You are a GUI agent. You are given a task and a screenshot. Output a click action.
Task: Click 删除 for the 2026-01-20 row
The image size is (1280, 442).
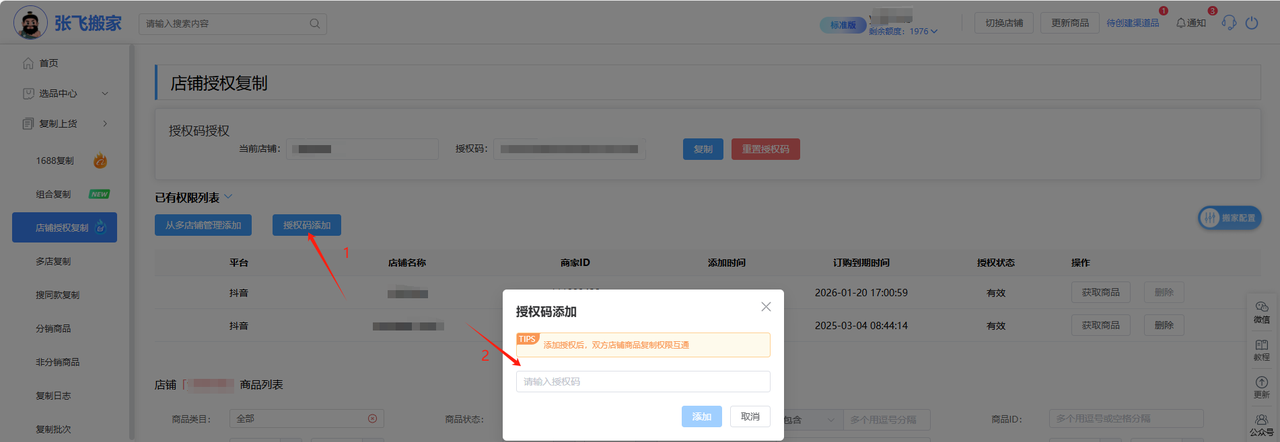pyautogui.click(x=1164, y=292)
